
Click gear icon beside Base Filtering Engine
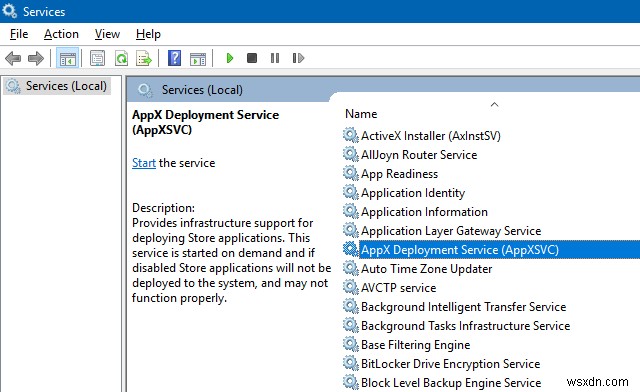pyautogui.click(x=351, y=344)
